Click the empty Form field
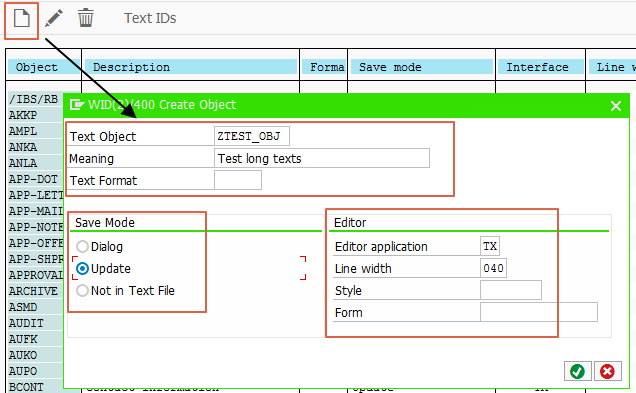 click(x=539, y=312)
